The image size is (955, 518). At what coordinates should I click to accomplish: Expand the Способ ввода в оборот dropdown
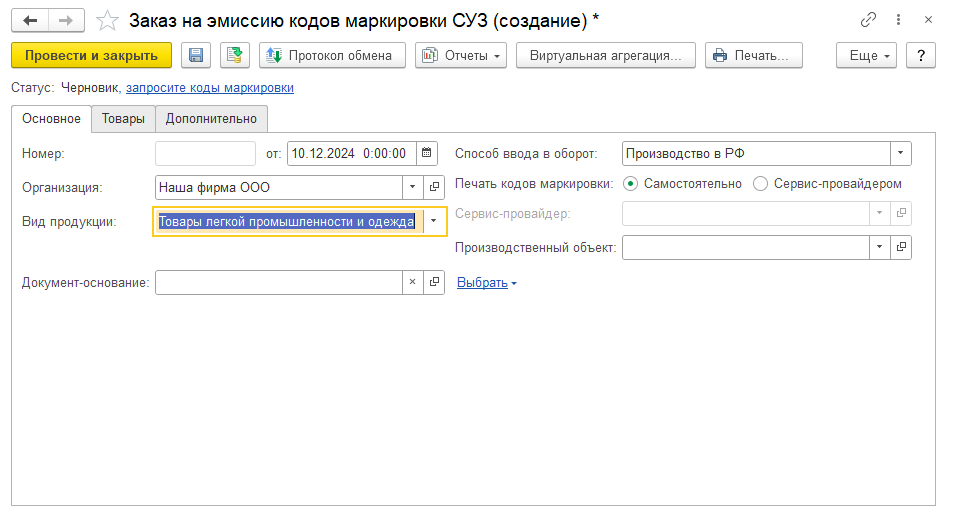click(x=901, y=153)
